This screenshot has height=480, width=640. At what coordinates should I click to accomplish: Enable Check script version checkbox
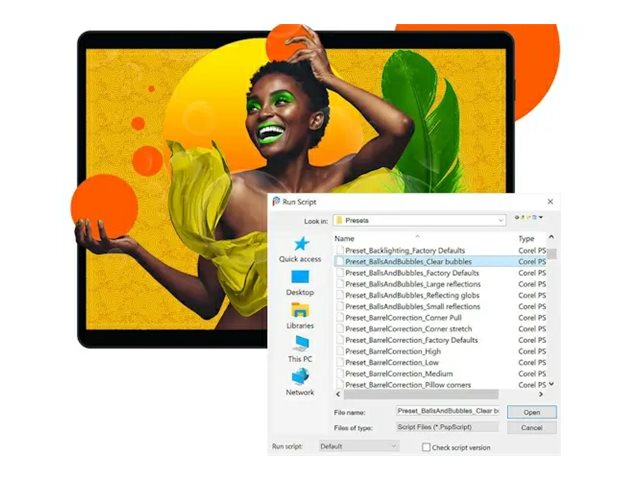point(424,446)
